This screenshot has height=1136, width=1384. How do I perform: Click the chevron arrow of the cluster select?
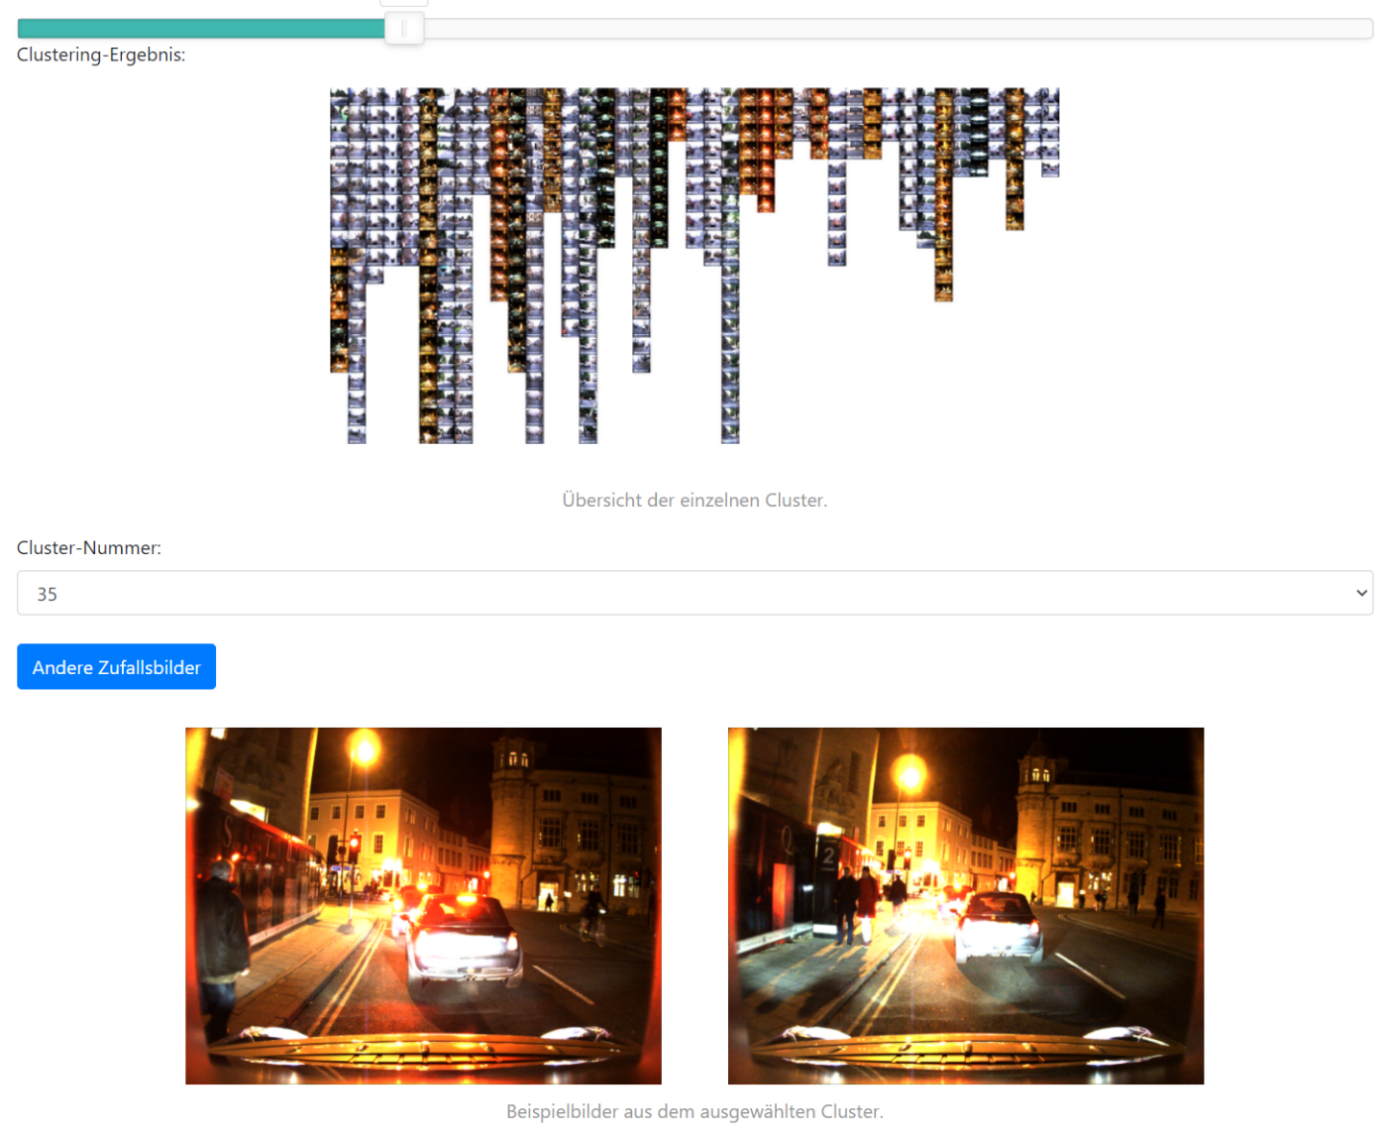1360,593
